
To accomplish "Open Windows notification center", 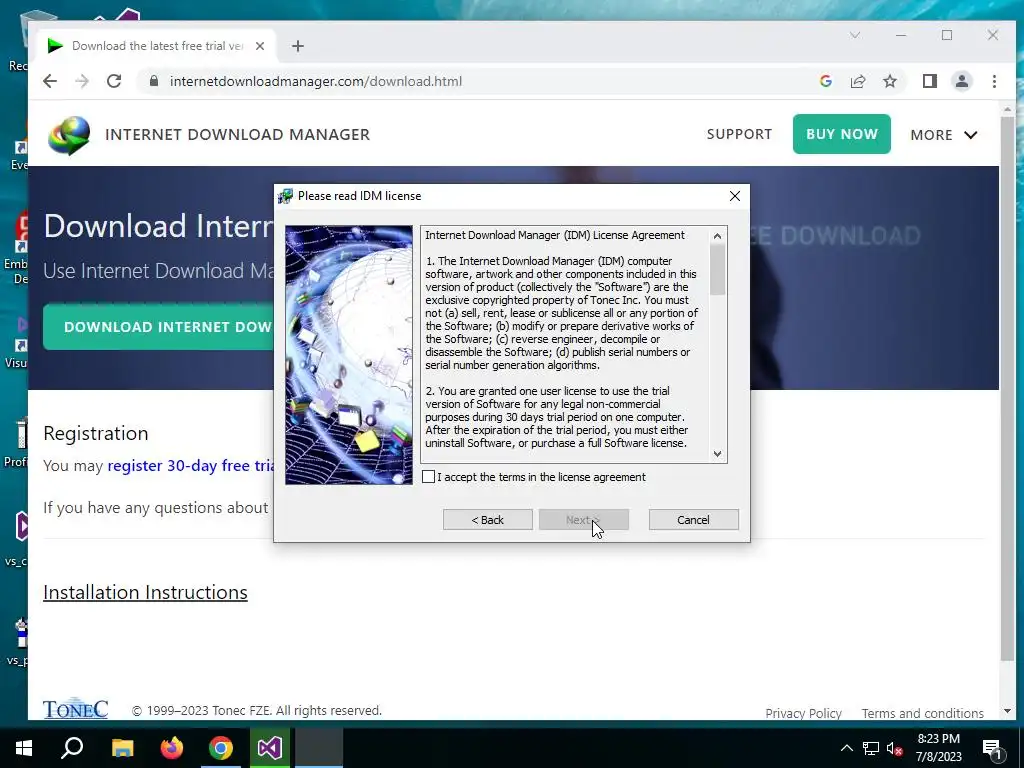I will click(992, 748).
